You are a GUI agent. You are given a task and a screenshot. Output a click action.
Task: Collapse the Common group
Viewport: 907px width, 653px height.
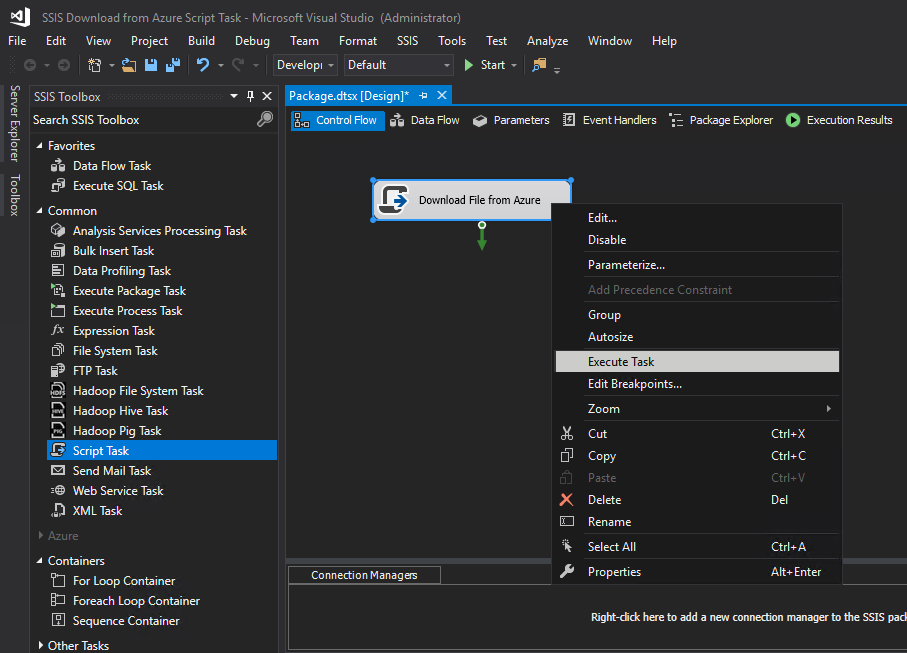coord(40,211)
